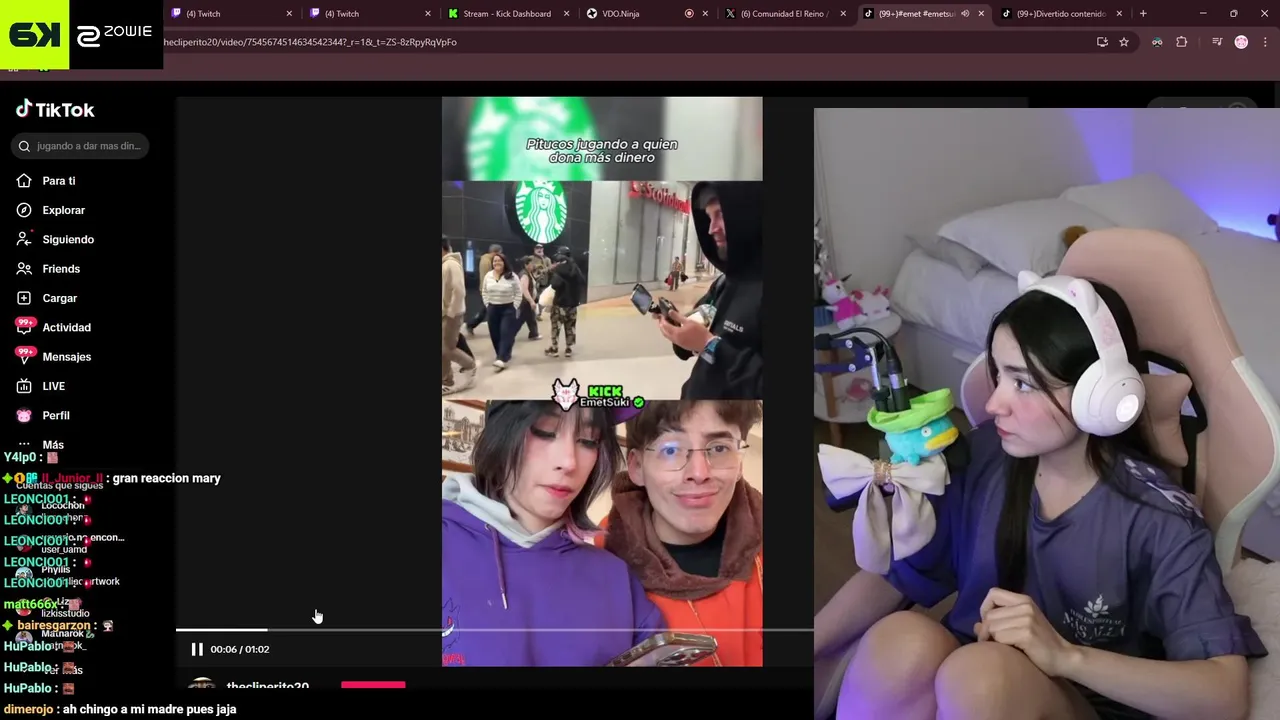Switch to Divertido contenido TikTok tab
The width and height of the screenshot is (1280, 720).
1061,14
